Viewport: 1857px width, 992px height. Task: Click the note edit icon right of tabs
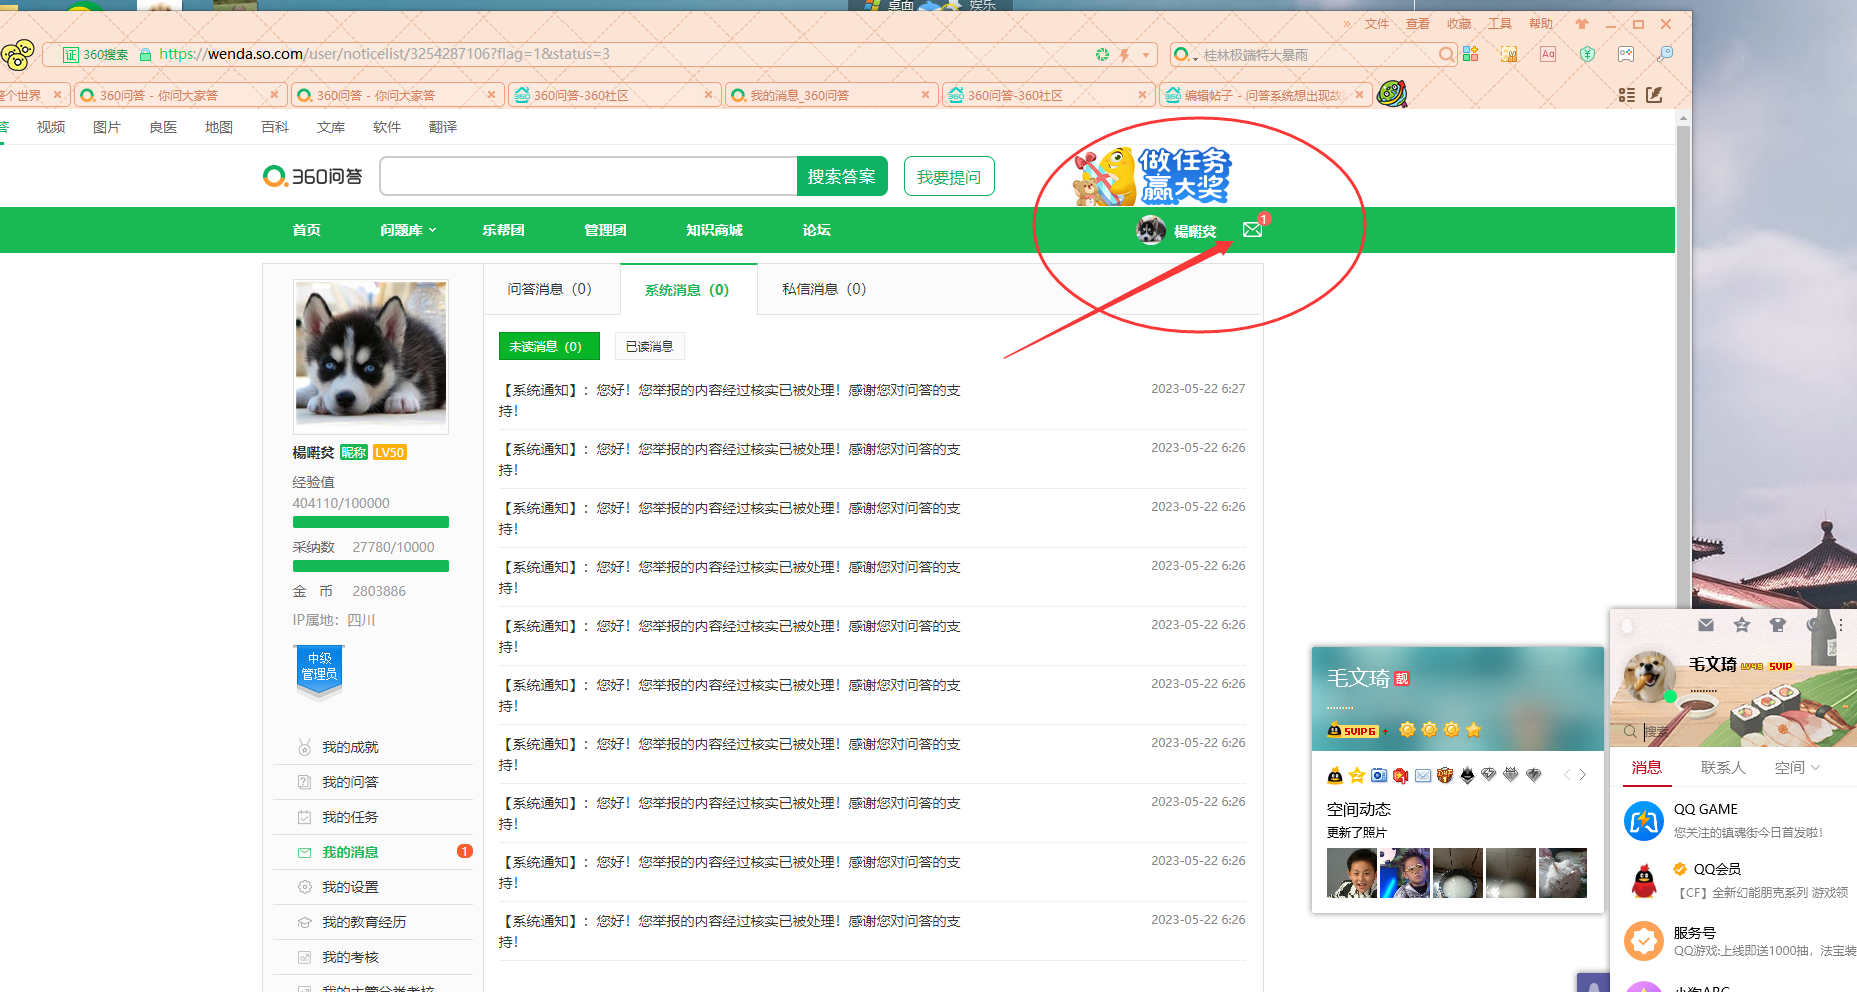point(1654,95)
